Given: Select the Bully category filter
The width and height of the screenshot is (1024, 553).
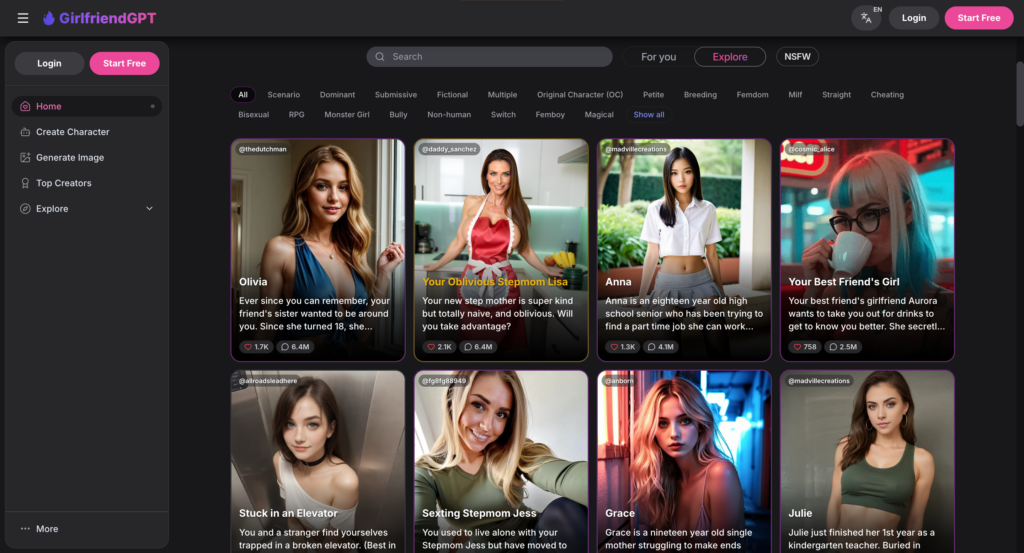Looking at the screenshot, I should 398,114.
